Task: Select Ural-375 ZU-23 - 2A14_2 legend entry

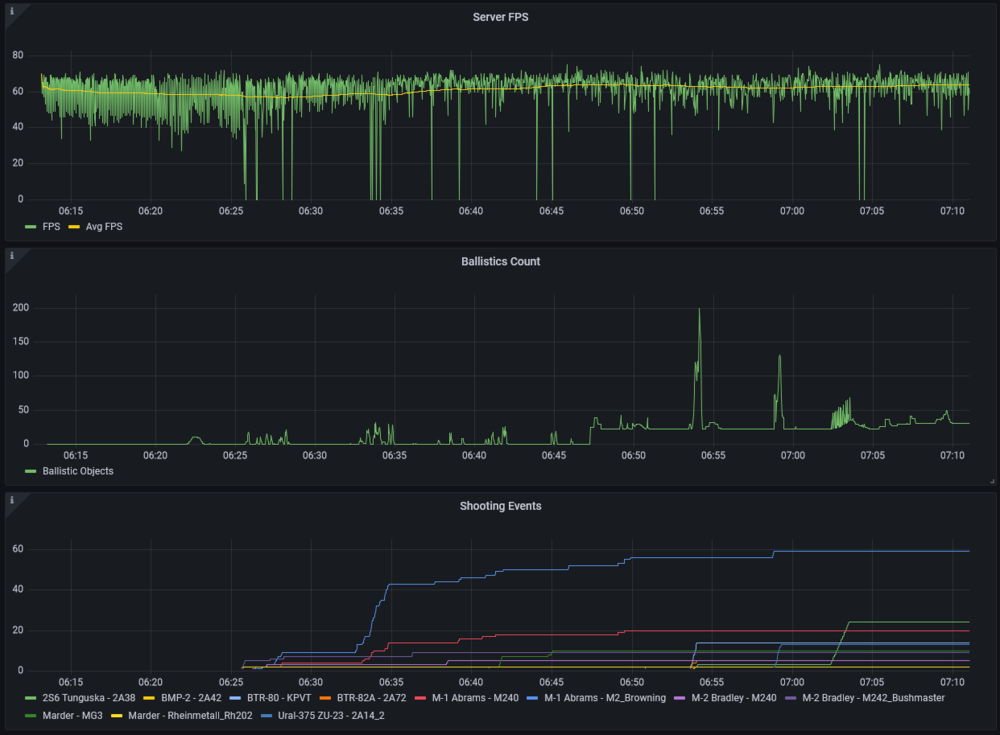Action: (331, 716)
